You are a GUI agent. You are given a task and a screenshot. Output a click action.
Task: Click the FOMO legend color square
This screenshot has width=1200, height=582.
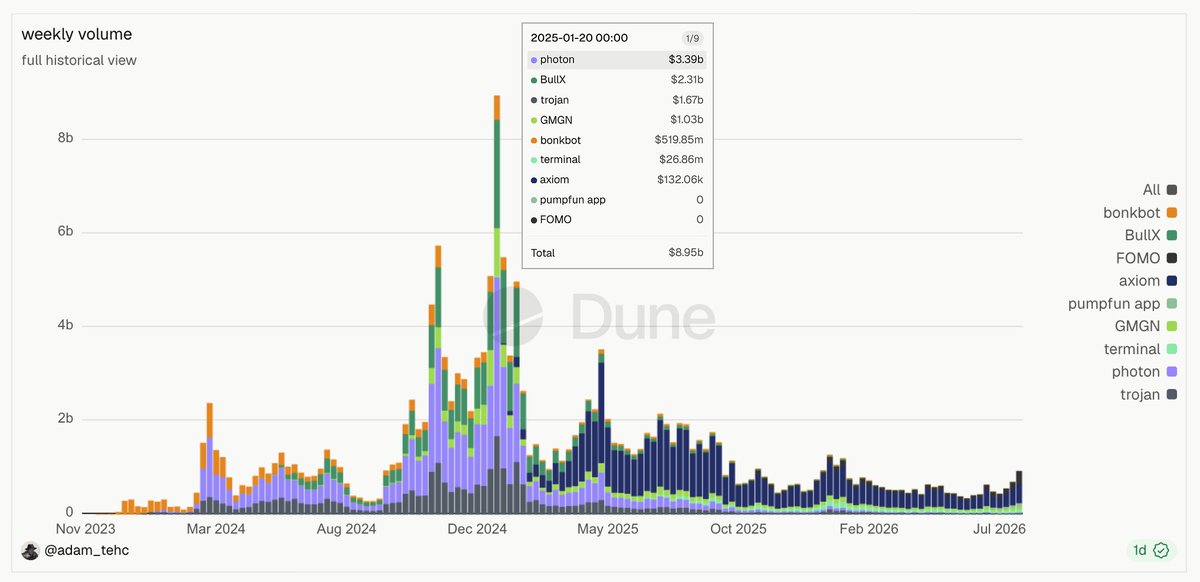click(1171, 258)
